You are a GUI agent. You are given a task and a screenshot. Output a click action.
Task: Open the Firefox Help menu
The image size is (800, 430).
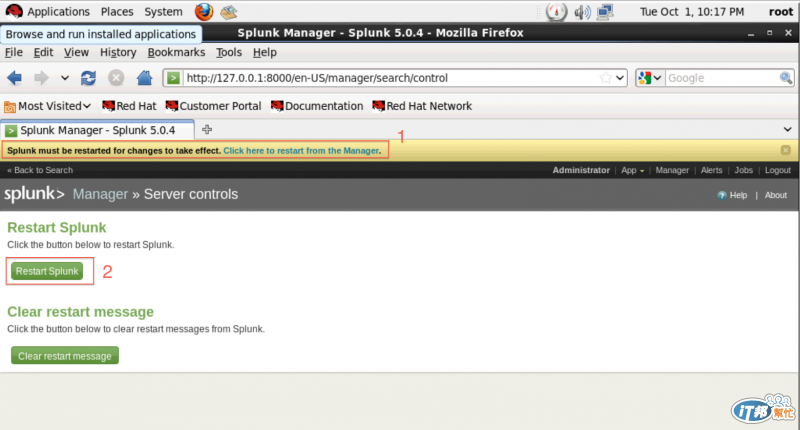[x=264, y=53]
